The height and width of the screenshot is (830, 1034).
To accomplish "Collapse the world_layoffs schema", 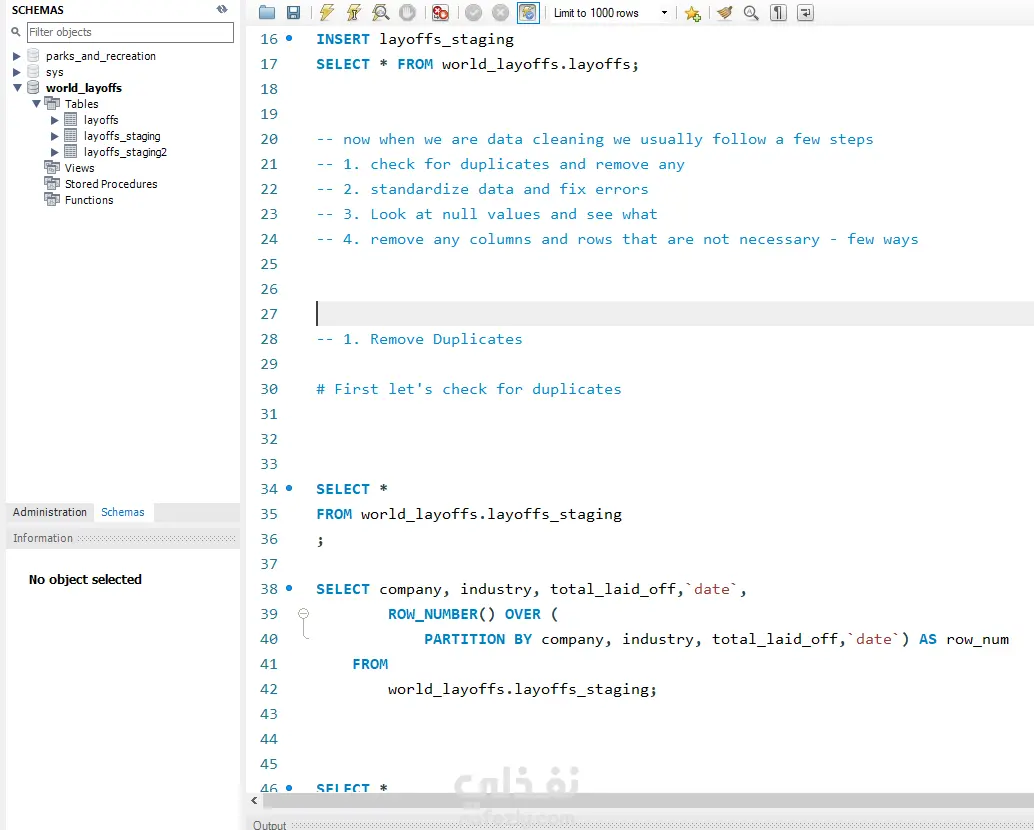I will (x=17, y=88).
